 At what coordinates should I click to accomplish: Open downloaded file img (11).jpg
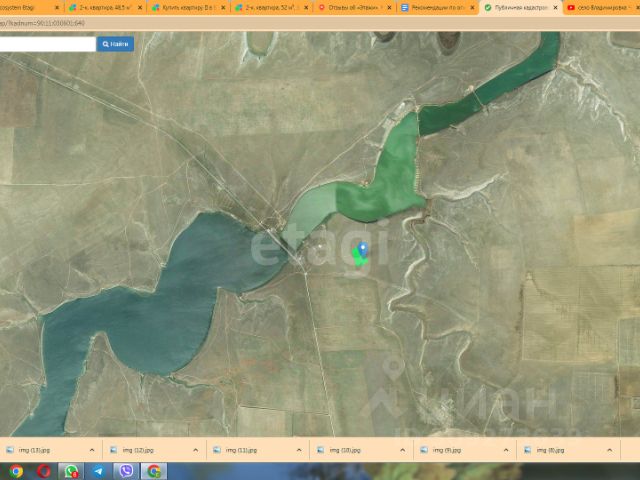point(241,450)
